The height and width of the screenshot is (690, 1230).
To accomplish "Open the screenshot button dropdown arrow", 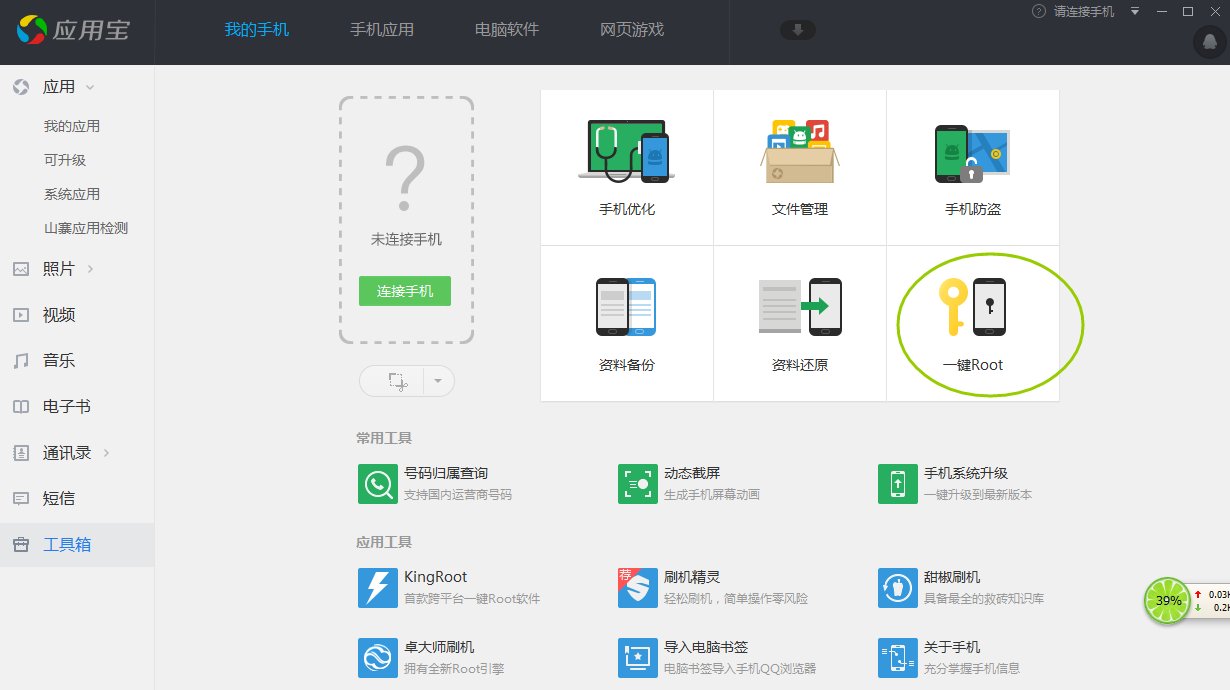I will (437, 381).
